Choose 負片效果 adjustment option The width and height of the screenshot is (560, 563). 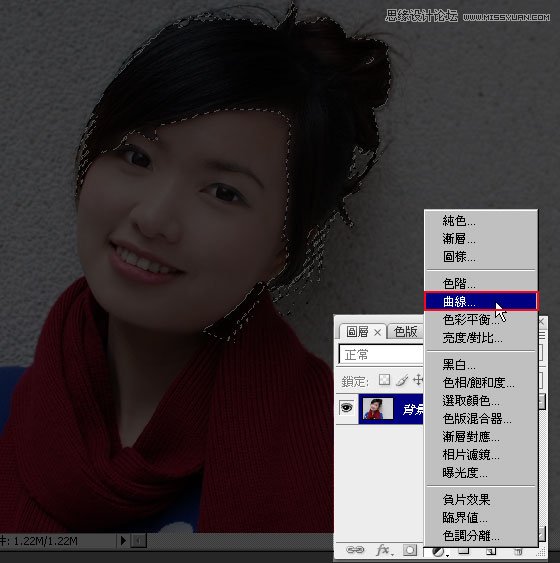[x=481, y=499]
